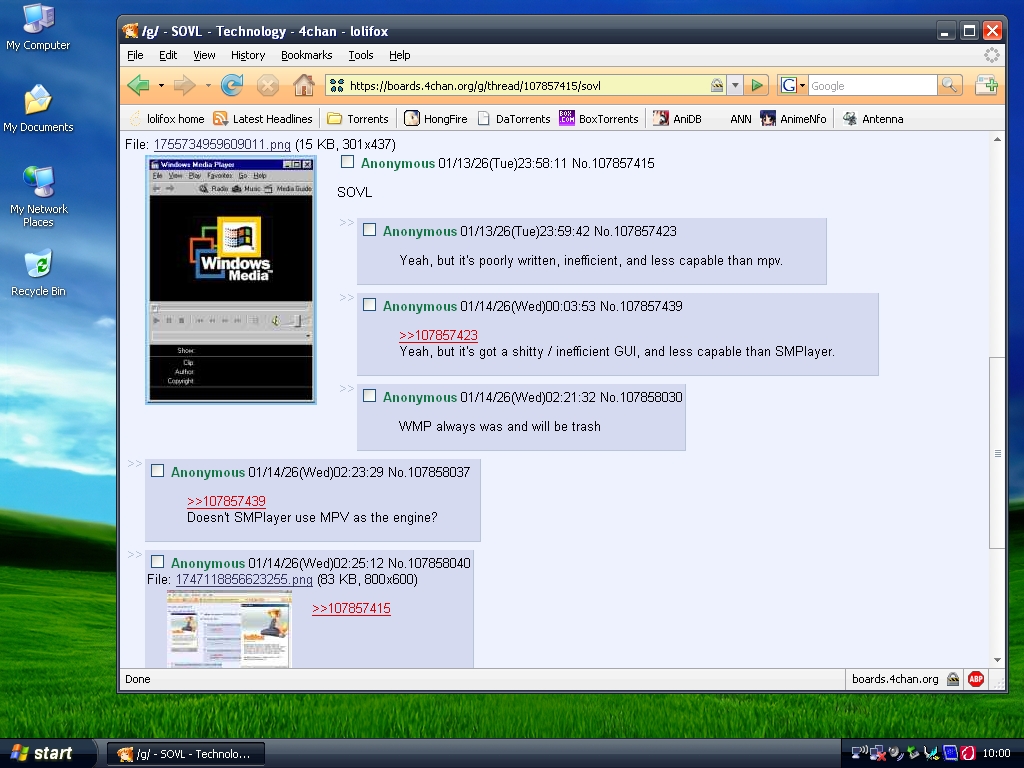Open the HongFire bookmark
The height and width of the screenshot is (768, 1024).
(x=436, y=119)
